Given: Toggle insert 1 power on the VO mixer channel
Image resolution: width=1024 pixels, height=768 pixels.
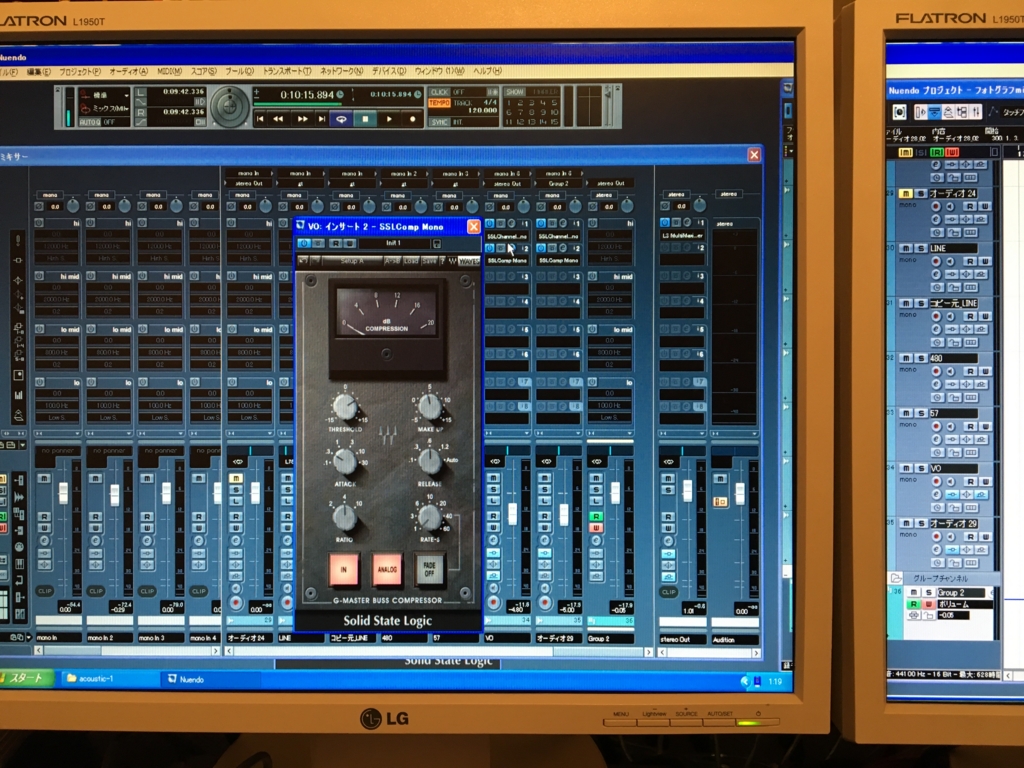Looking at the screenshot, I should [x=490, y=224].
